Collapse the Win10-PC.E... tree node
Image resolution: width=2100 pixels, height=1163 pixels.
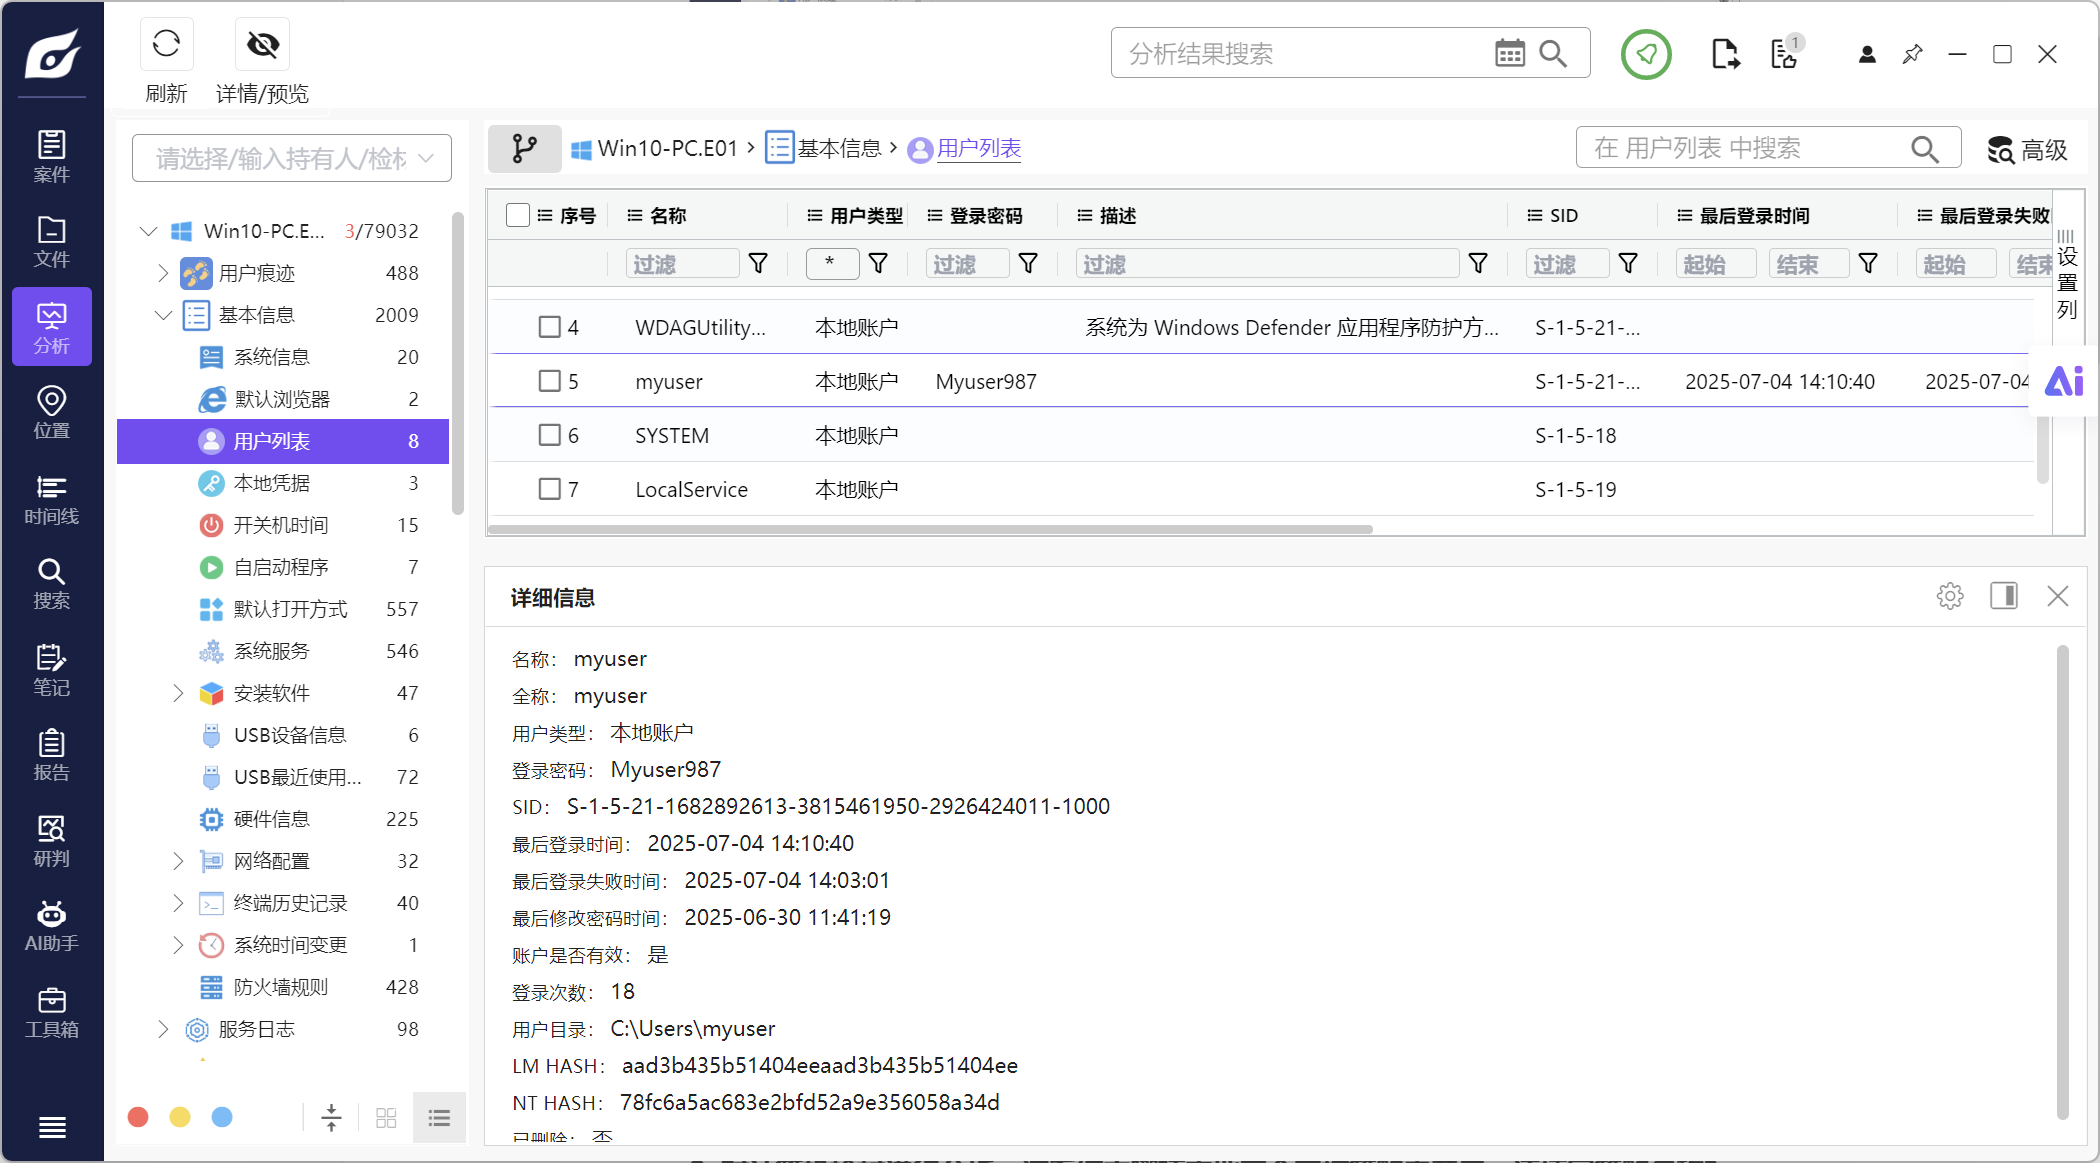(148, 231)
